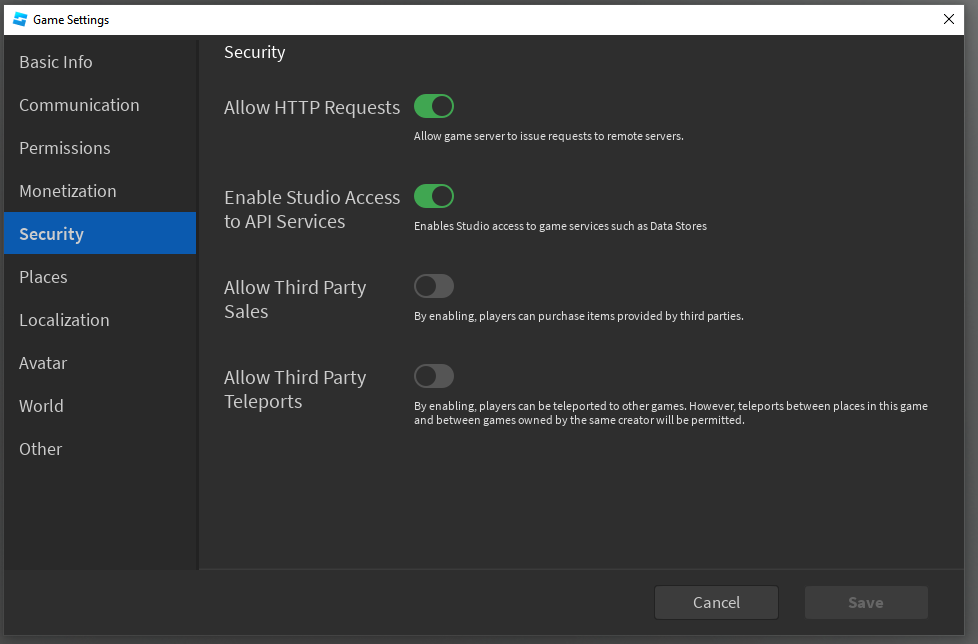
Task: Open Avatar settings in the sidebar
Action: click(x=100, y=363)
